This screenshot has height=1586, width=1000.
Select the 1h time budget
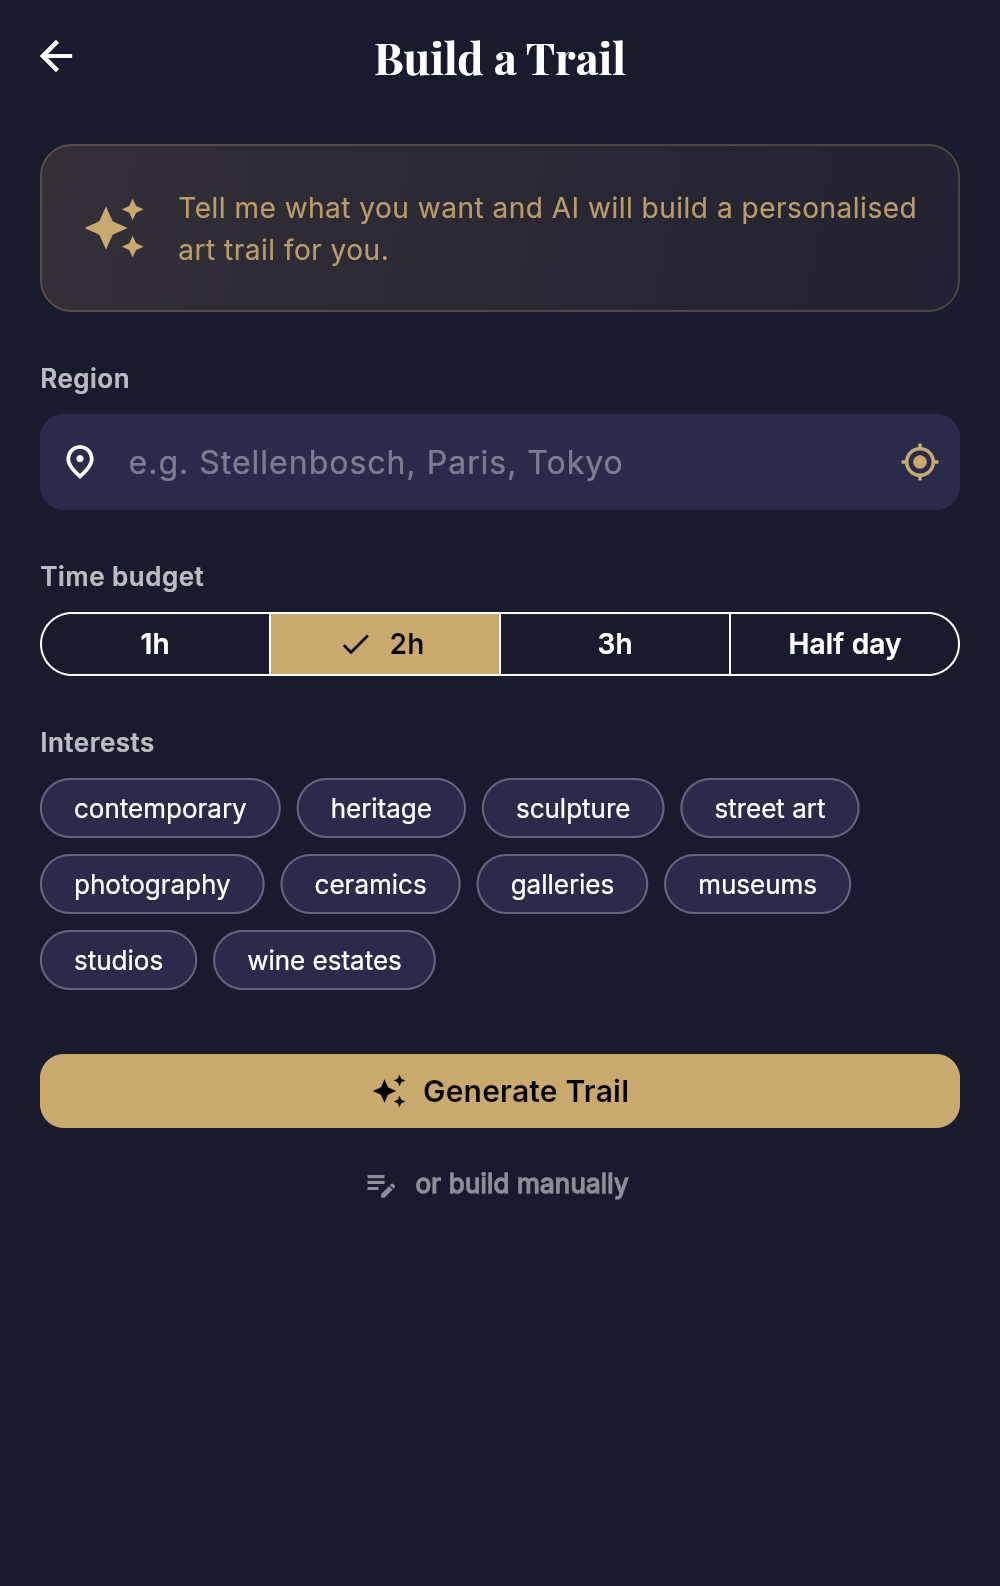(x=154, y=644)
